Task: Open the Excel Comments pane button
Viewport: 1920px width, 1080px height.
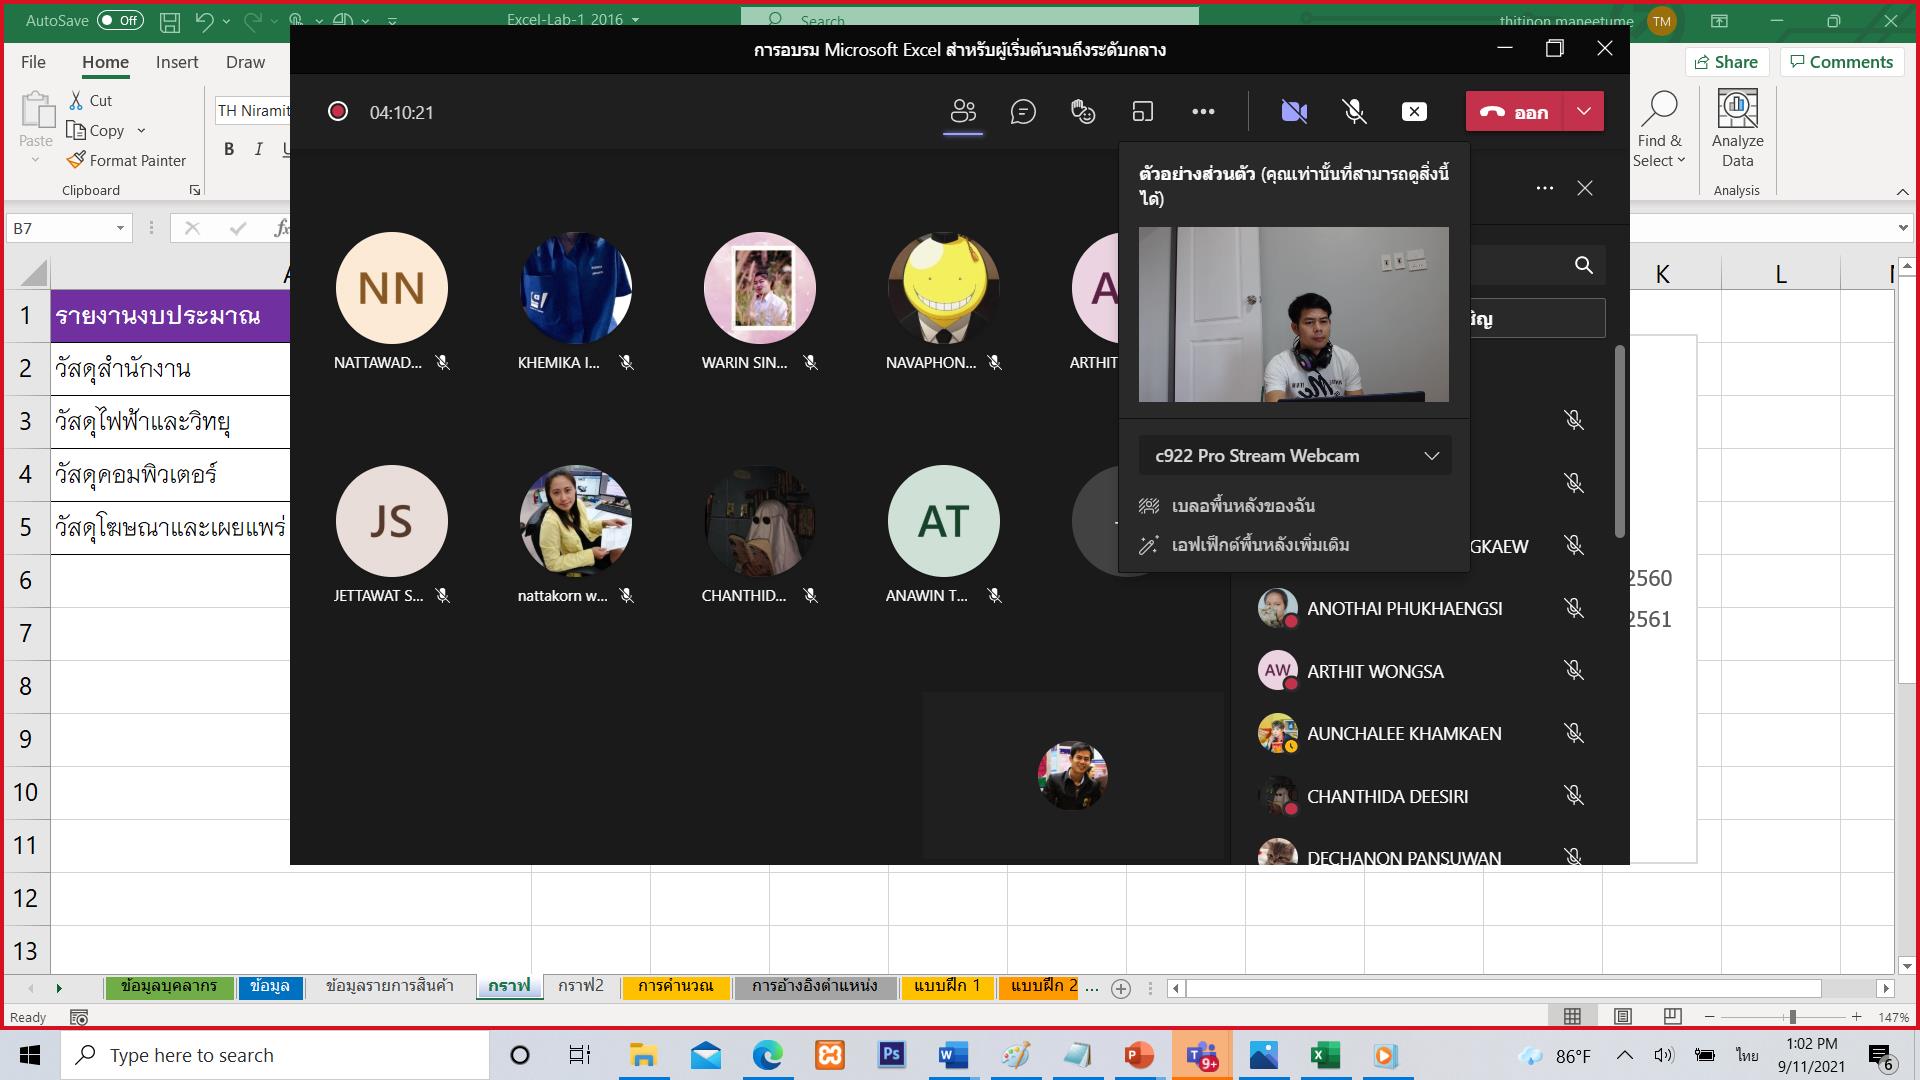Action: tap(1841, 62)
